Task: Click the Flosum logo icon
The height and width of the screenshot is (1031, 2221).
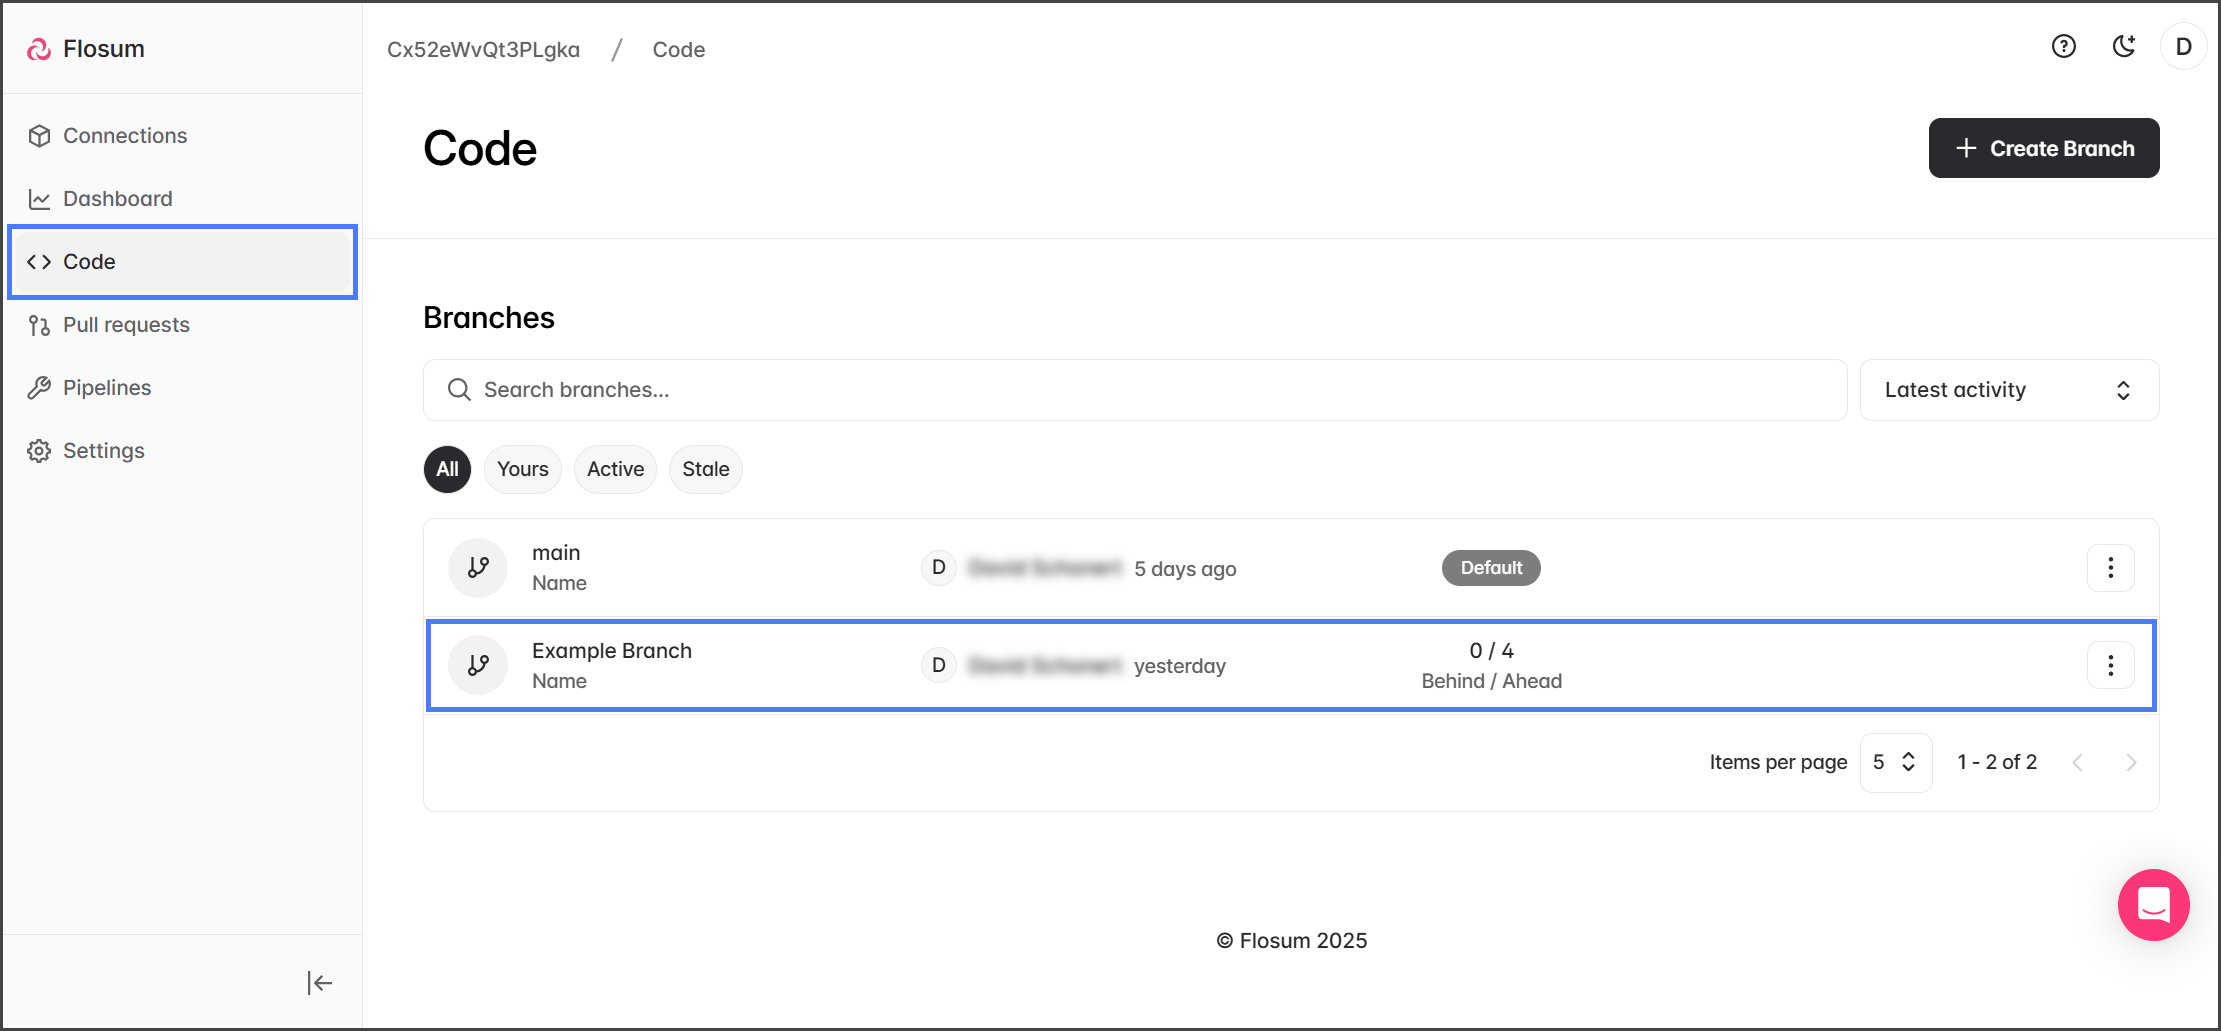Action: 39,49
